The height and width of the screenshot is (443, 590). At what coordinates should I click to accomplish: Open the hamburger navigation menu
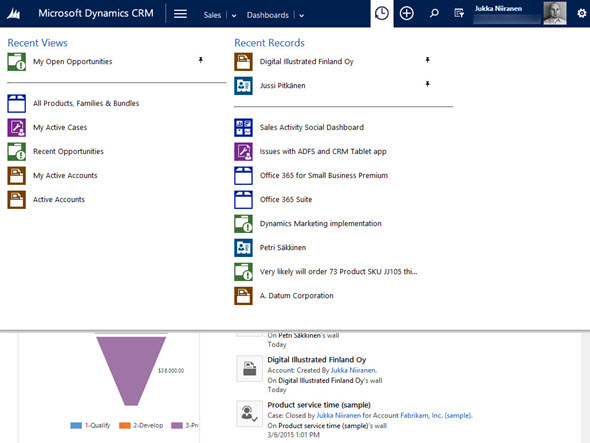180,14
